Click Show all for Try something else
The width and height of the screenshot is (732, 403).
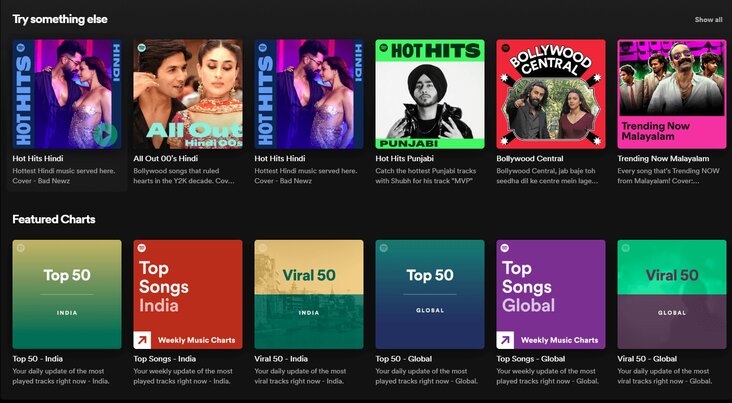coord(709,20)
